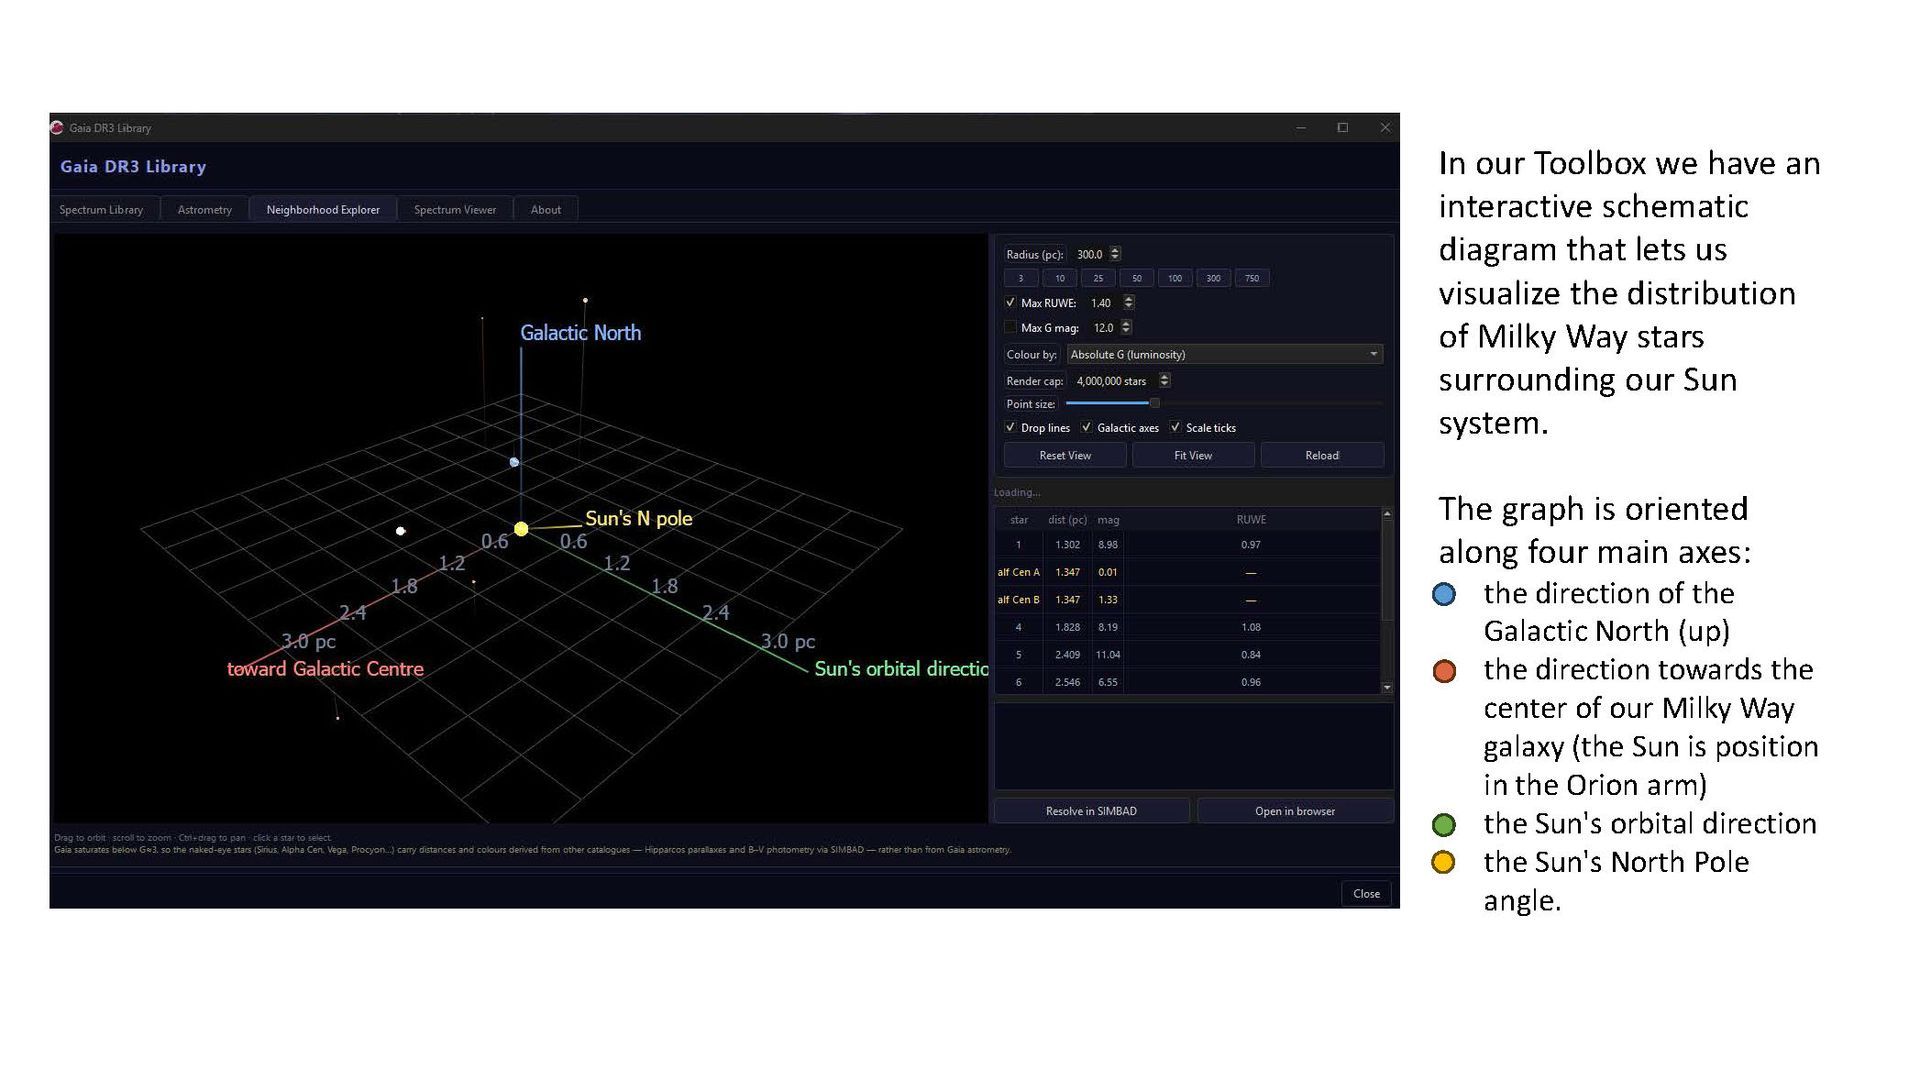
Task: Click the Render cap spinner arrows
Action: pyautogui.click(x=1164, y=380)
